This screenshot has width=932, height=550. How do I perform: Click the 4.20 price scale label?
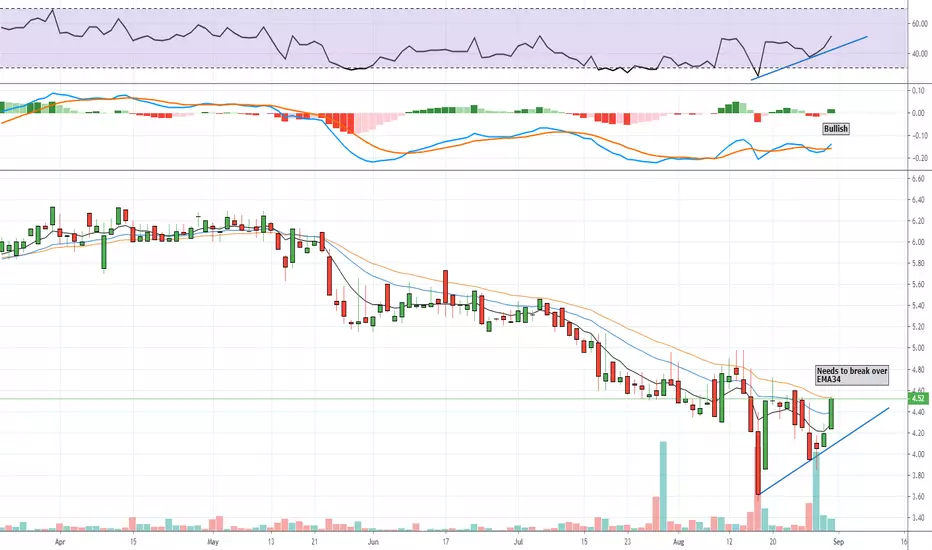click(x=918, y=433)
